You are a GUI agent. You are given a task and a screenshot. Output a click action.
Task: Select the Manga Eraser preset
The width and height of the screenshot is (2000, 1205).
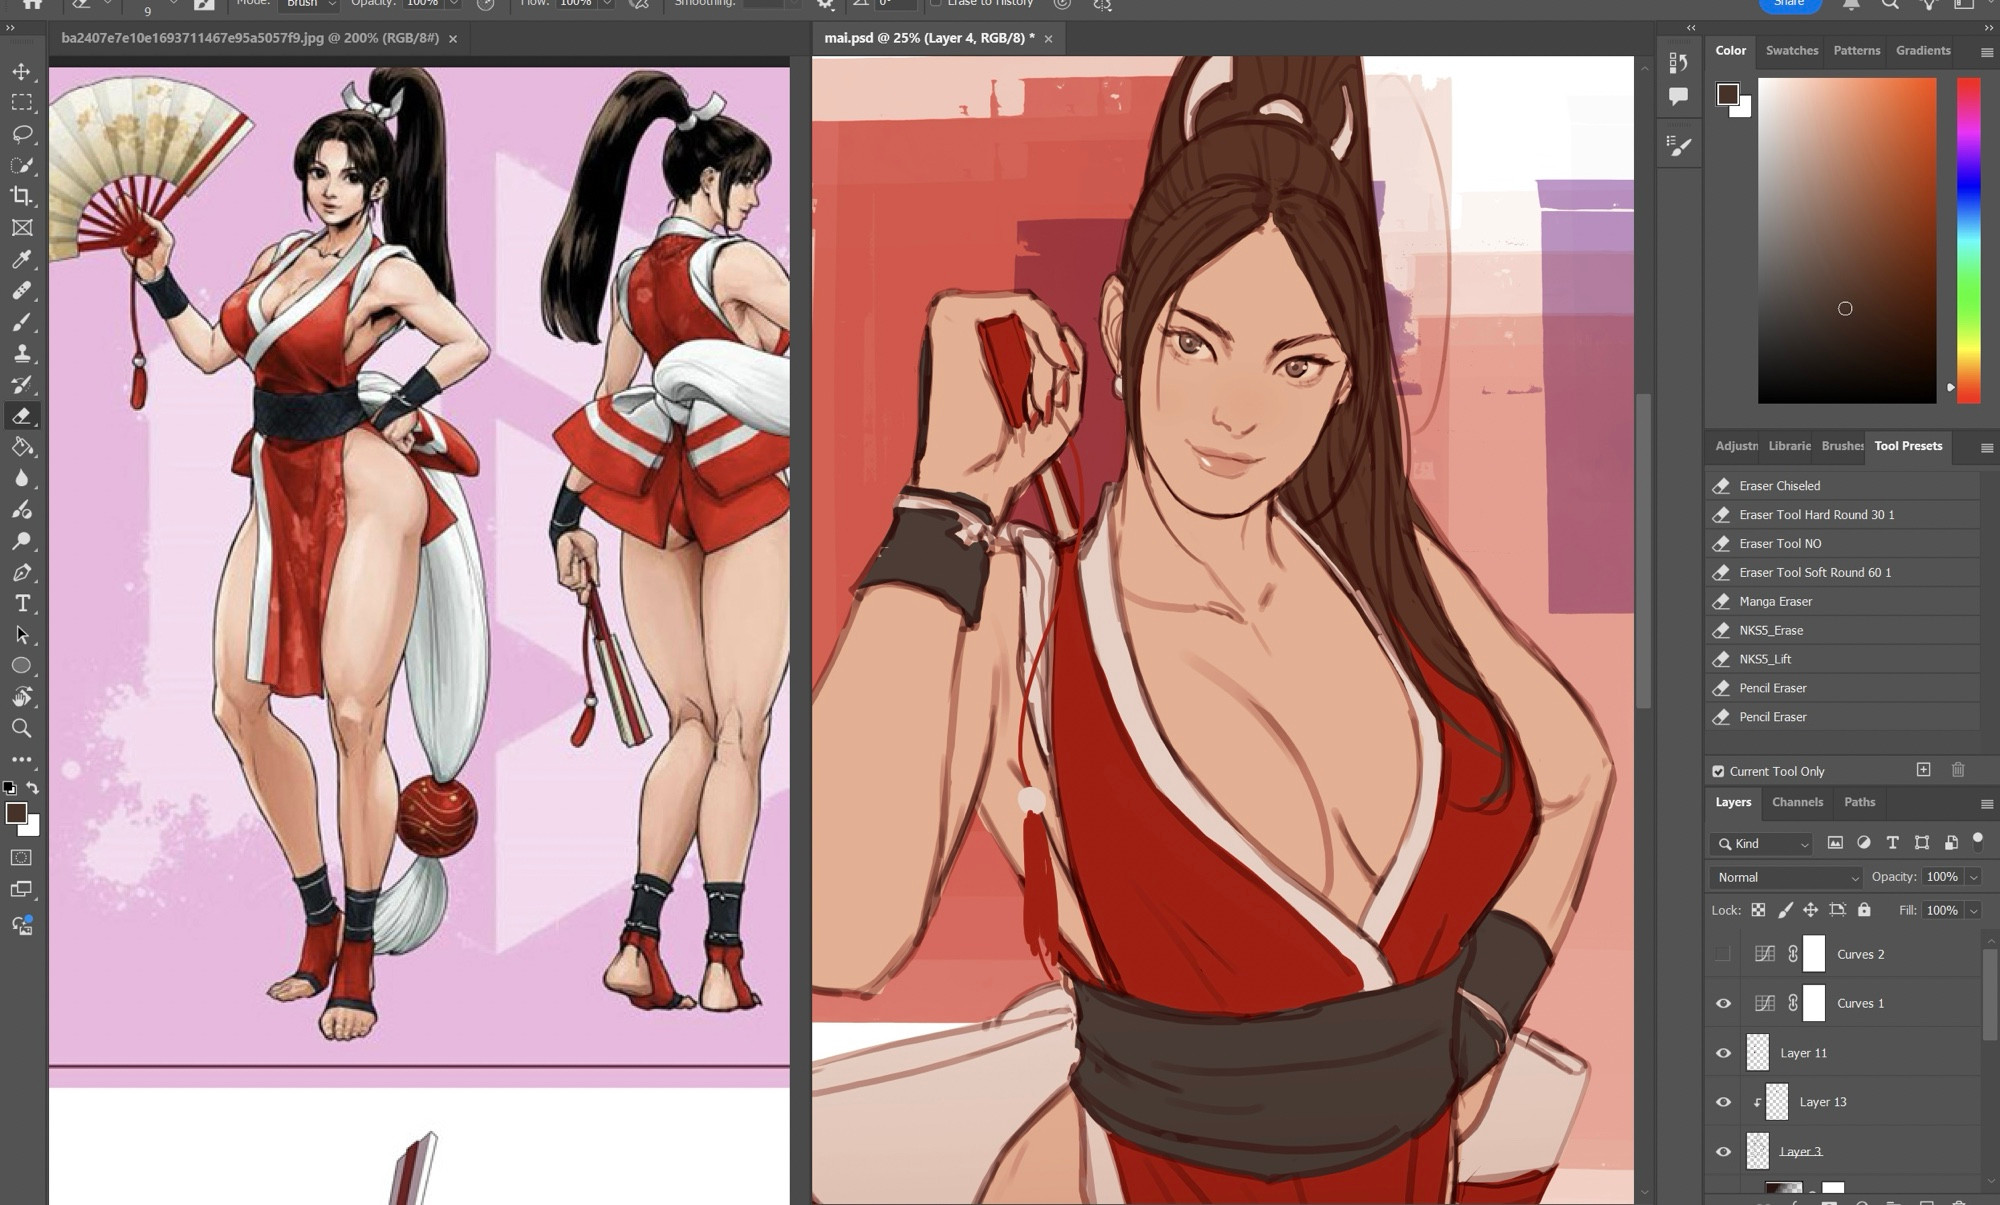point(1843,601)
